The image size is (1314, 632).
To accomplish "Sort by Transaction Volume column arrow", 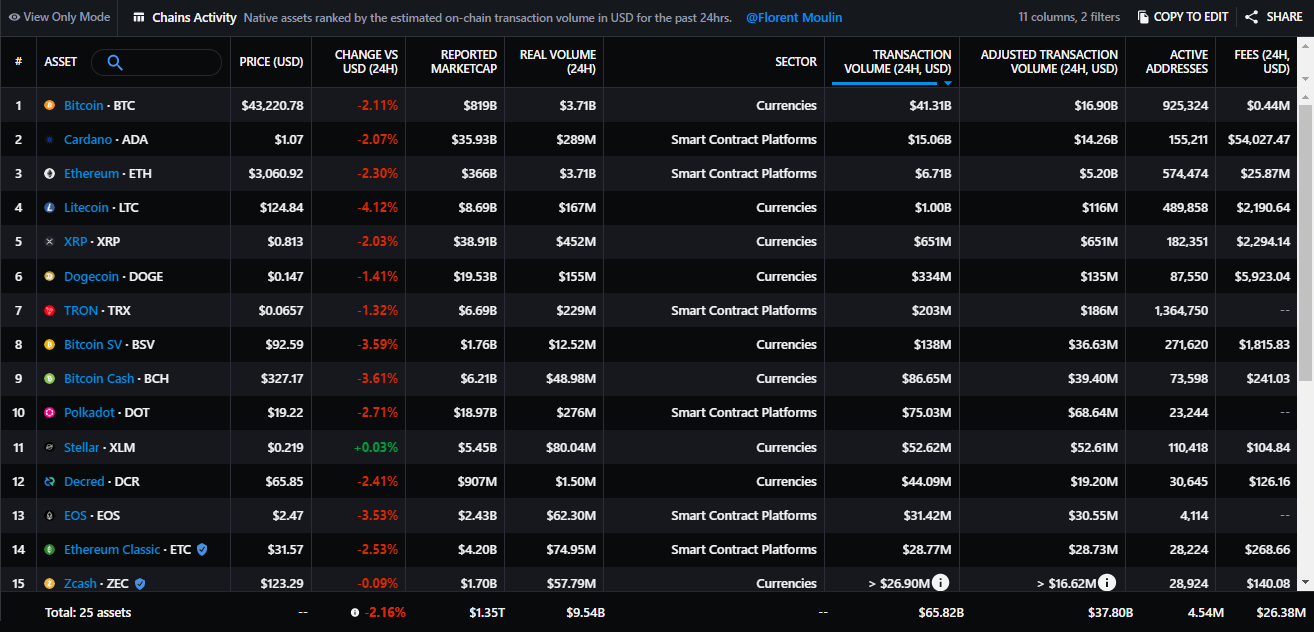I will coord(948,83).
